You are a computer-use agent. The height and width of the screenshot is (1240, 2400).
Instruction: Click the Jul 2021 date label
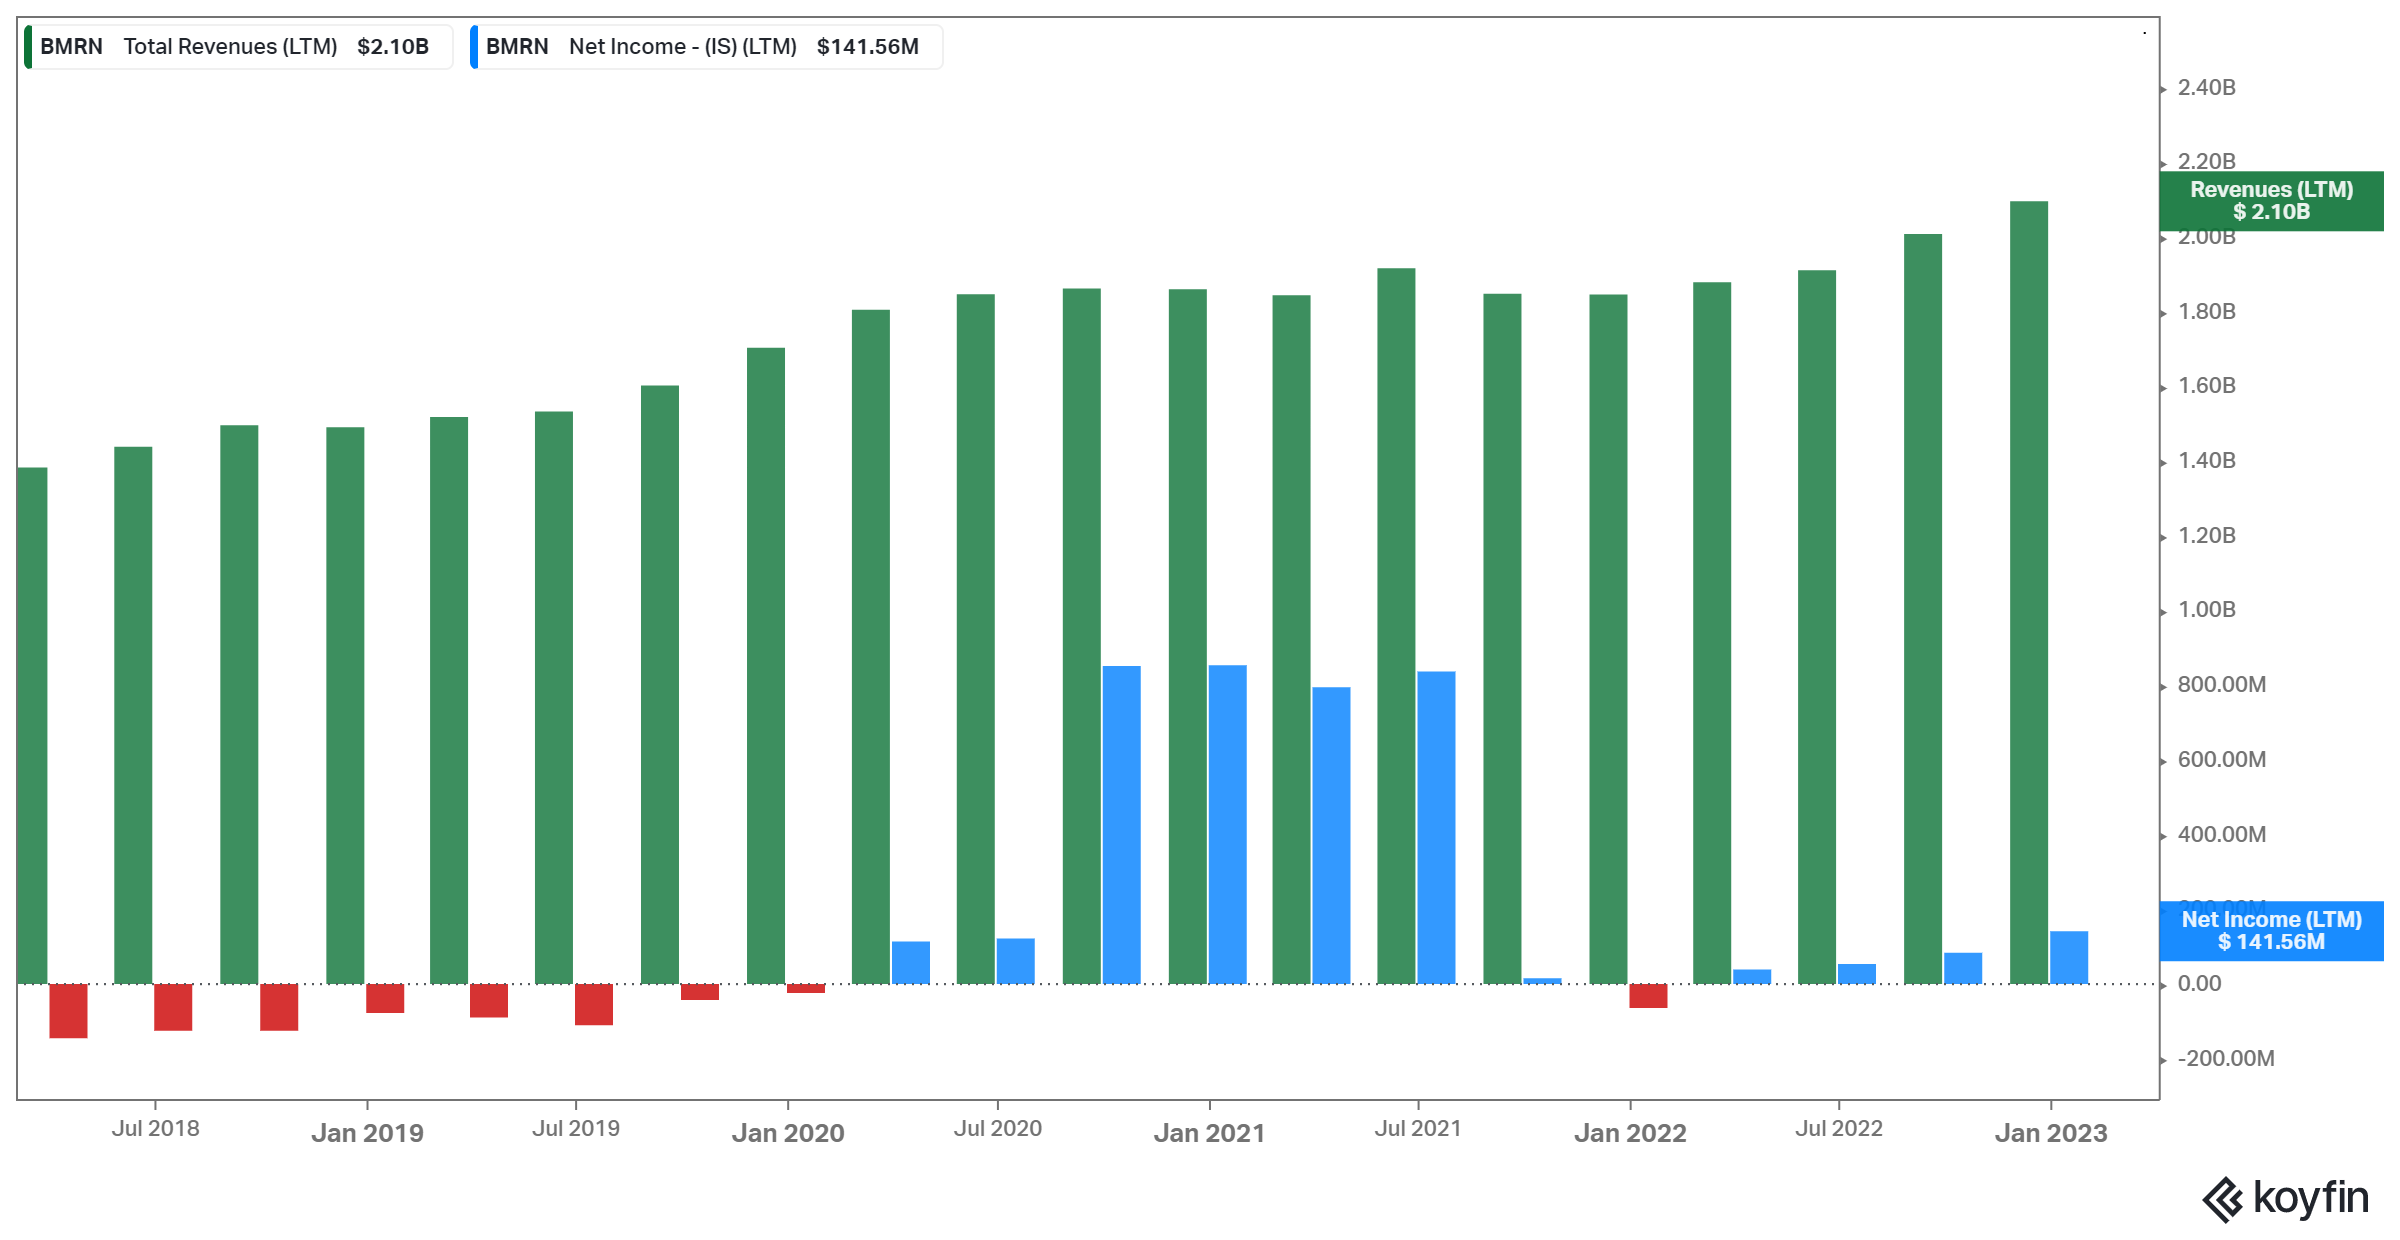(x=1417, y=1129)
